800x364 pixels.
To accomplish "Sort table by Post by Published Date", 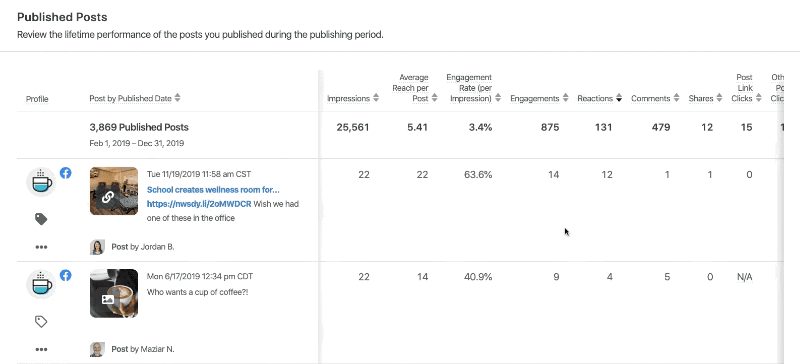I will (x=135, y=98).
